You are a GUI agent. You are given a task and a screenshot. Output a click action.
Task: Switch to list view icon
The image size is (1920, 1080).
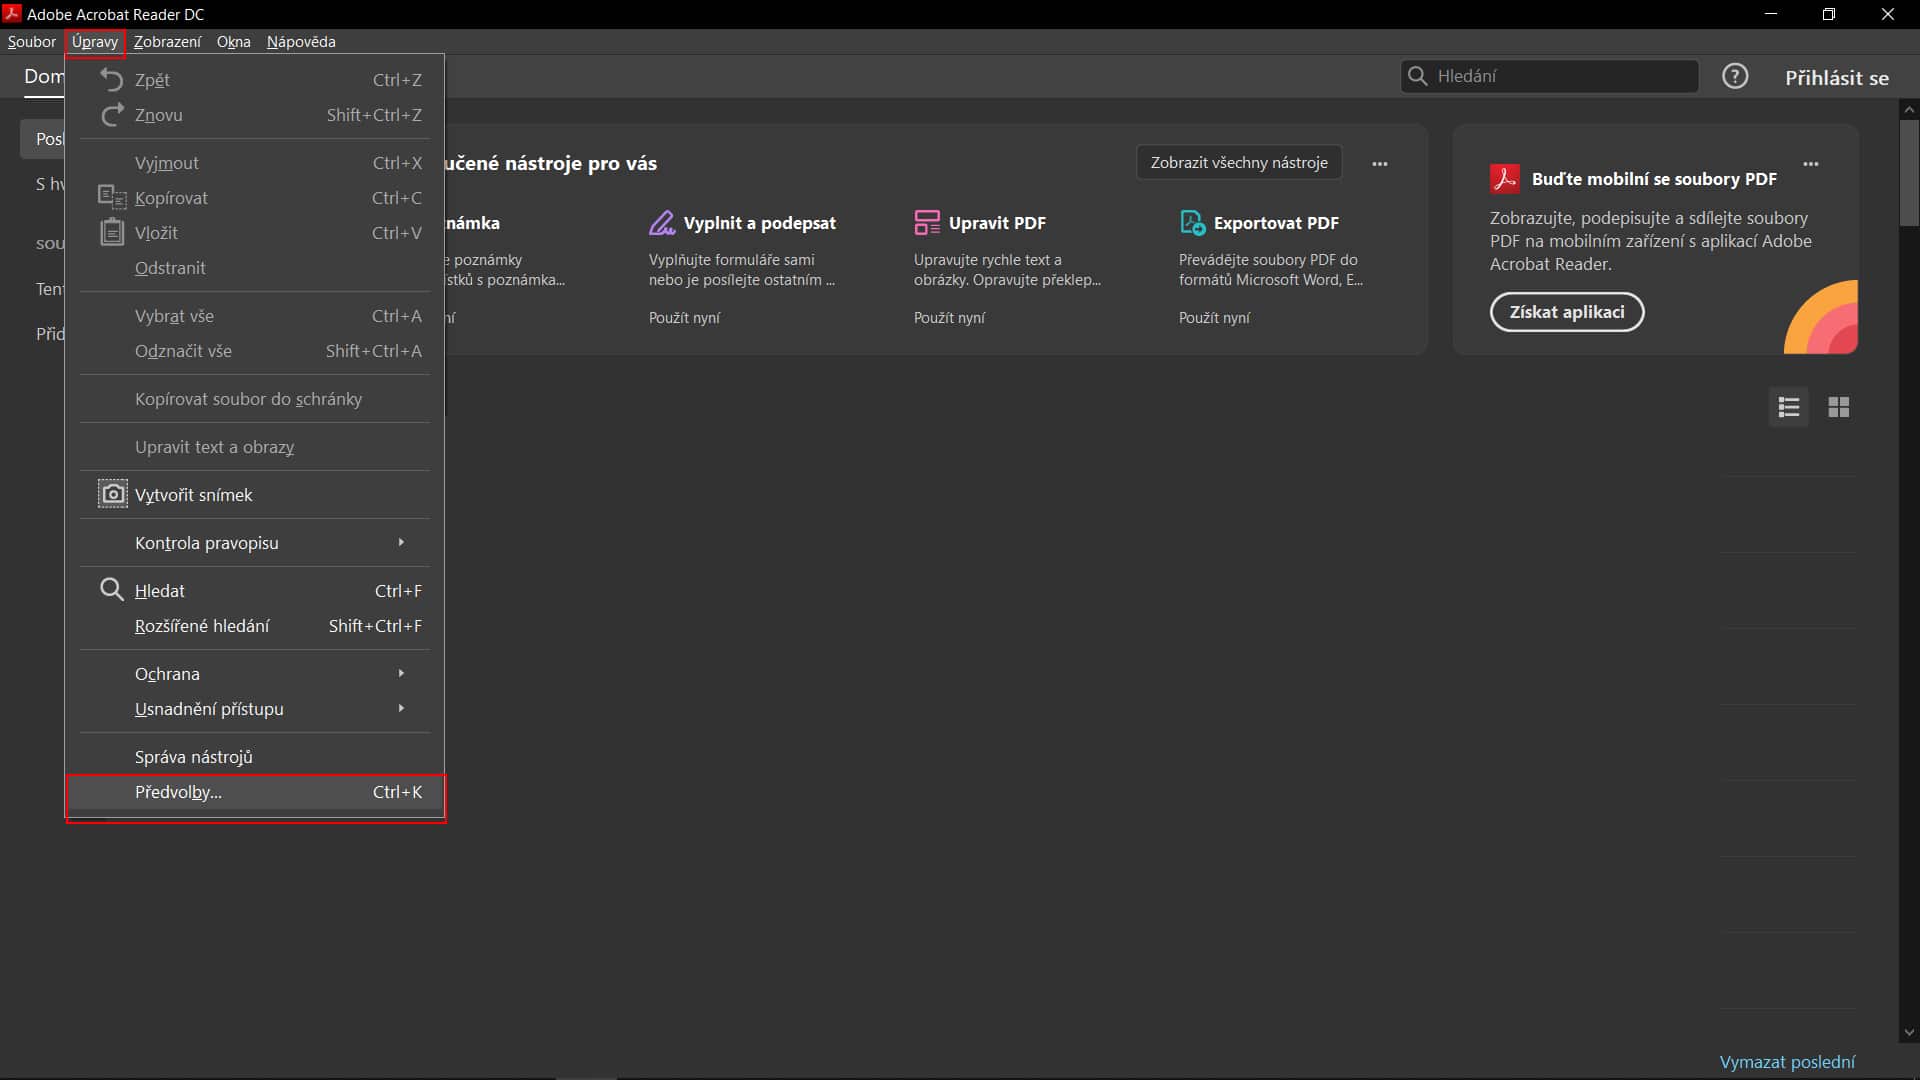tap(1789, 407)
